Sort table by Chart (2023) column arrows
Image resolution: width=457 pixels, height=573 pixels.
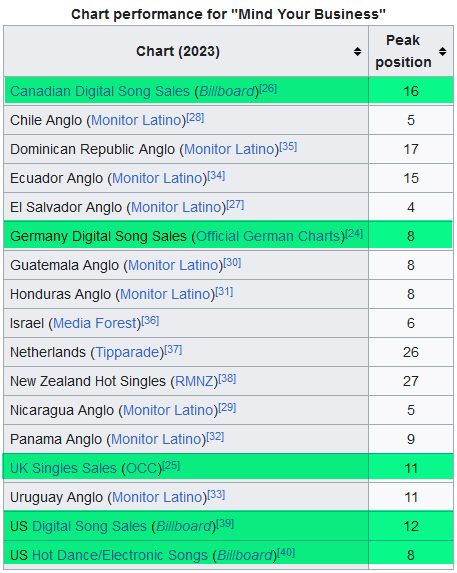(357, 52)
